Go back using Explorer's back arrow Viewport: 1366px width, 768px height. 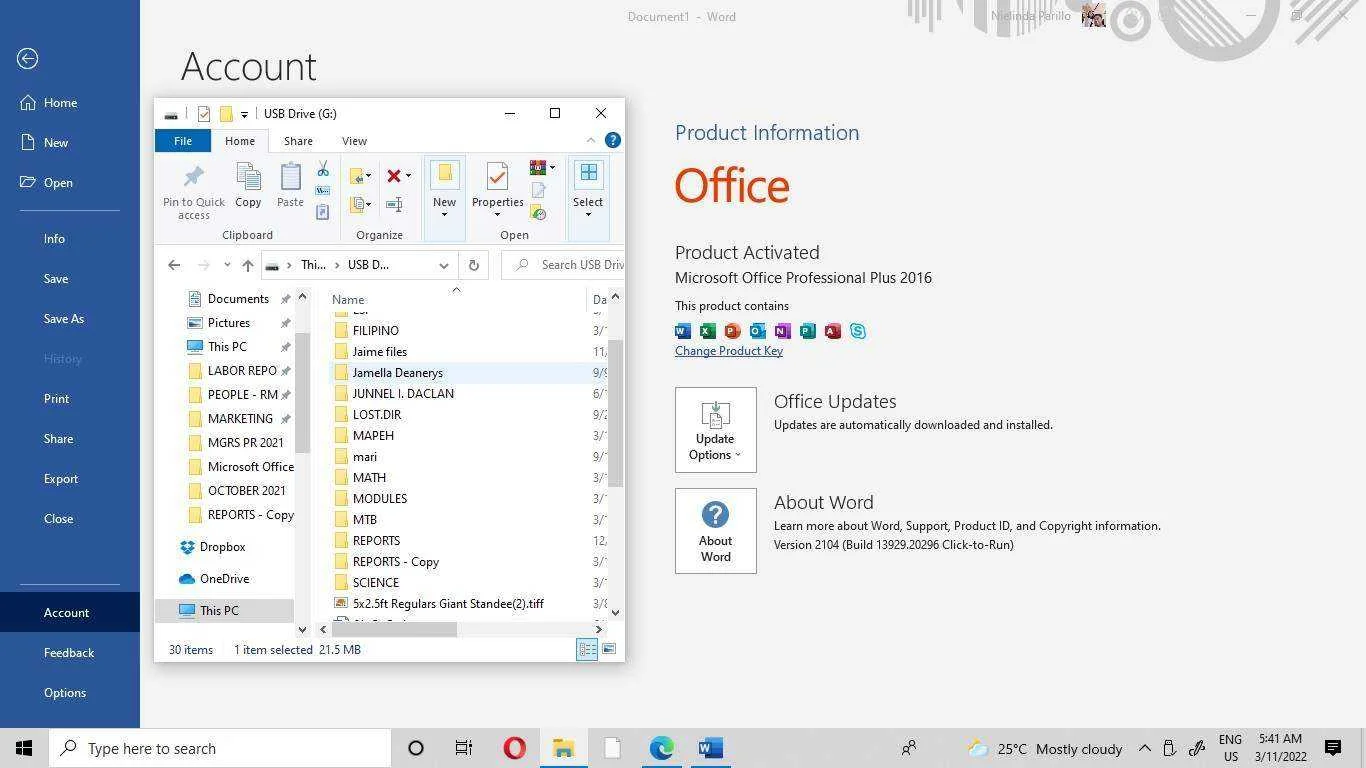174,265
